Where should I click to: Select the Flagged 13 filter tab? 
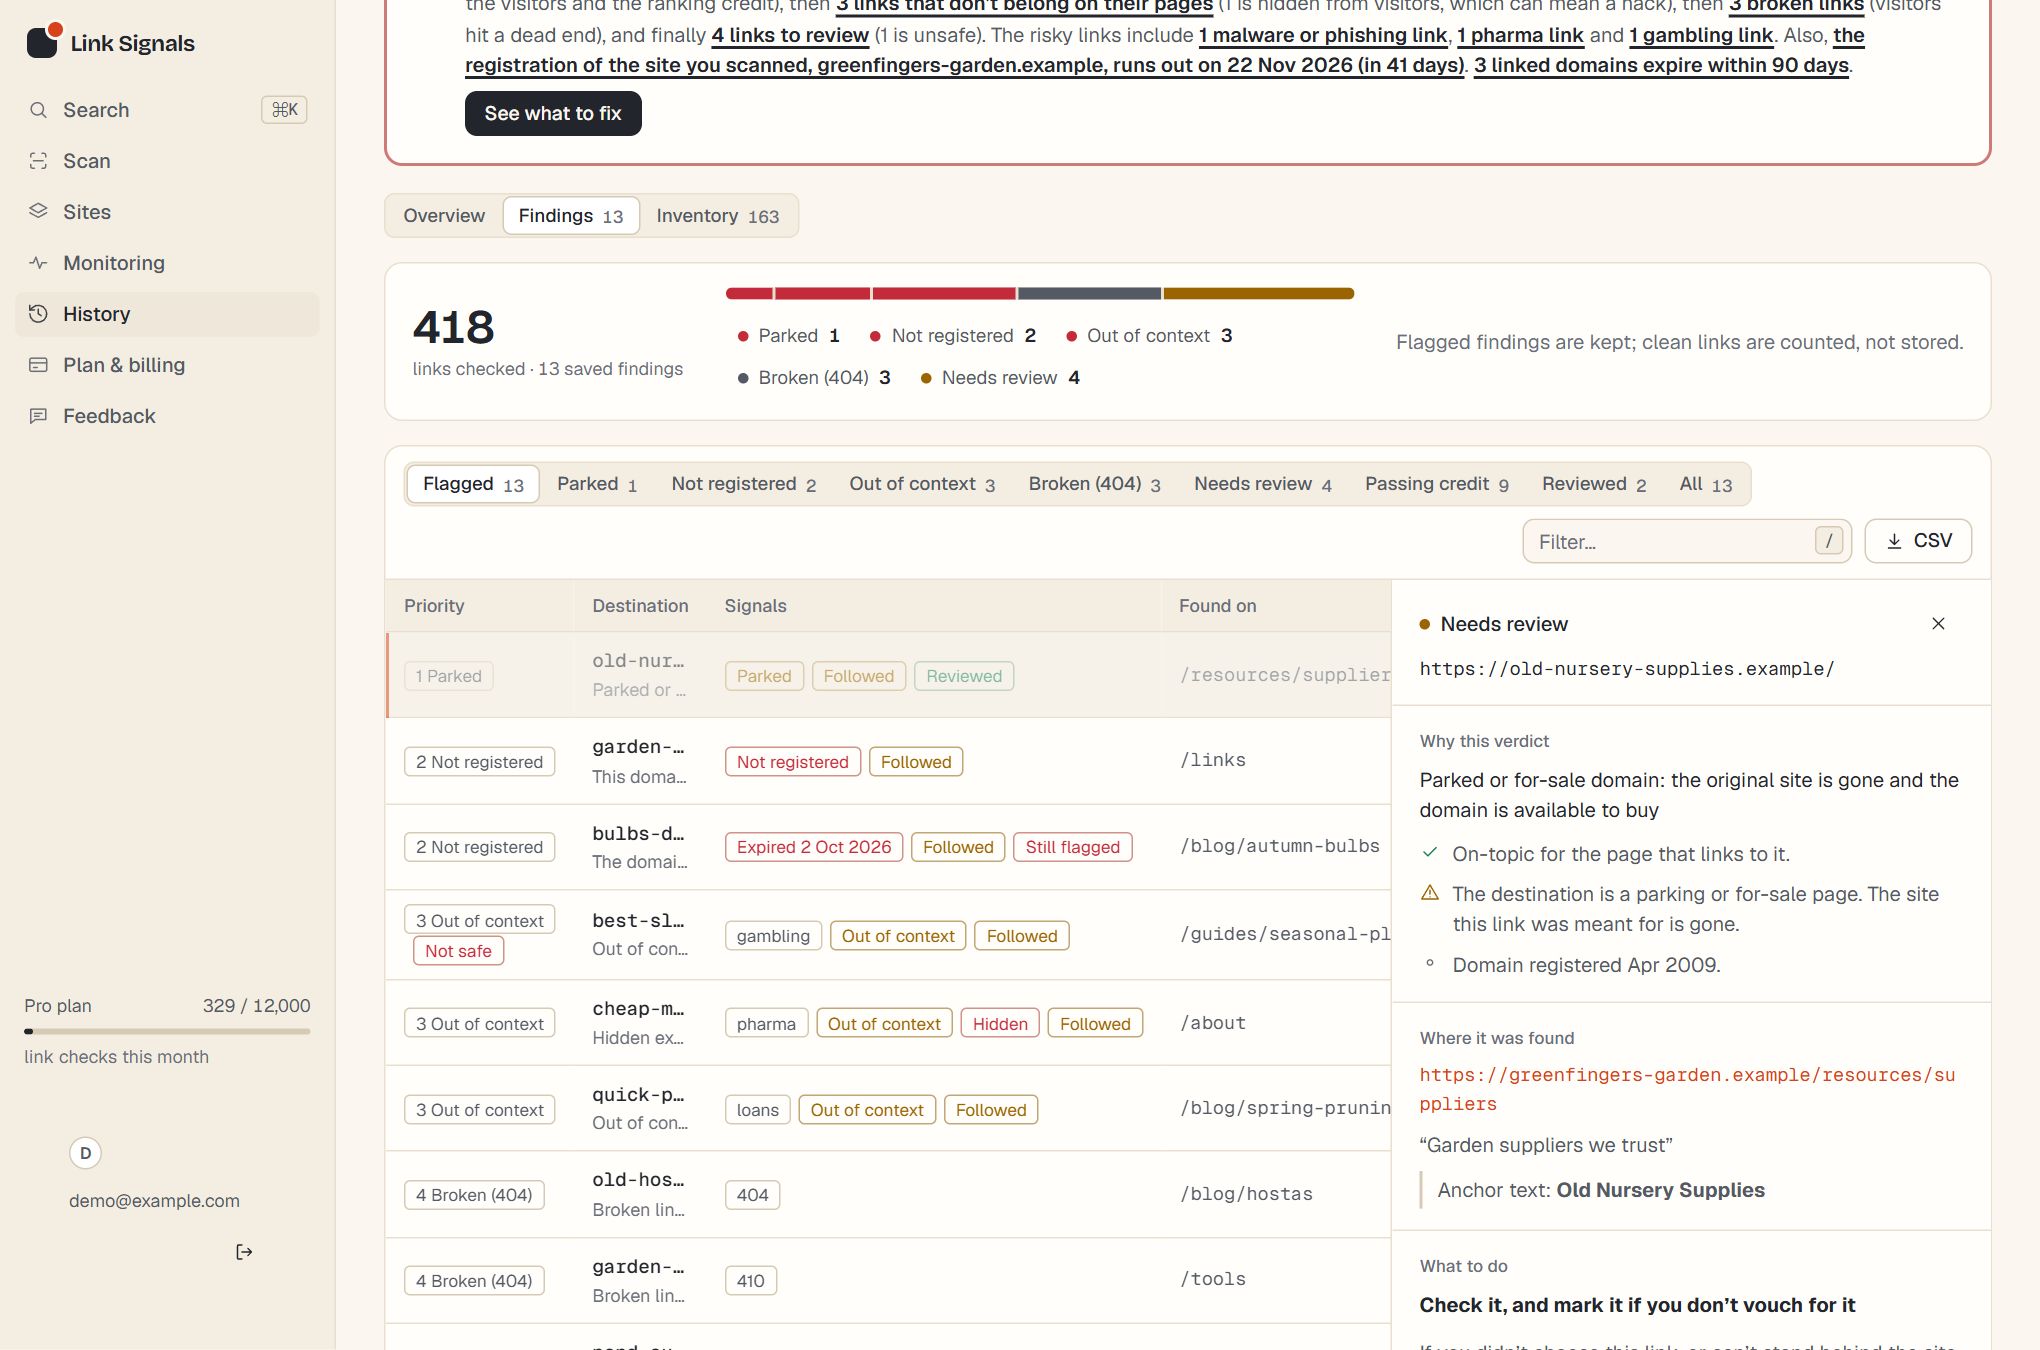(473, 484)
